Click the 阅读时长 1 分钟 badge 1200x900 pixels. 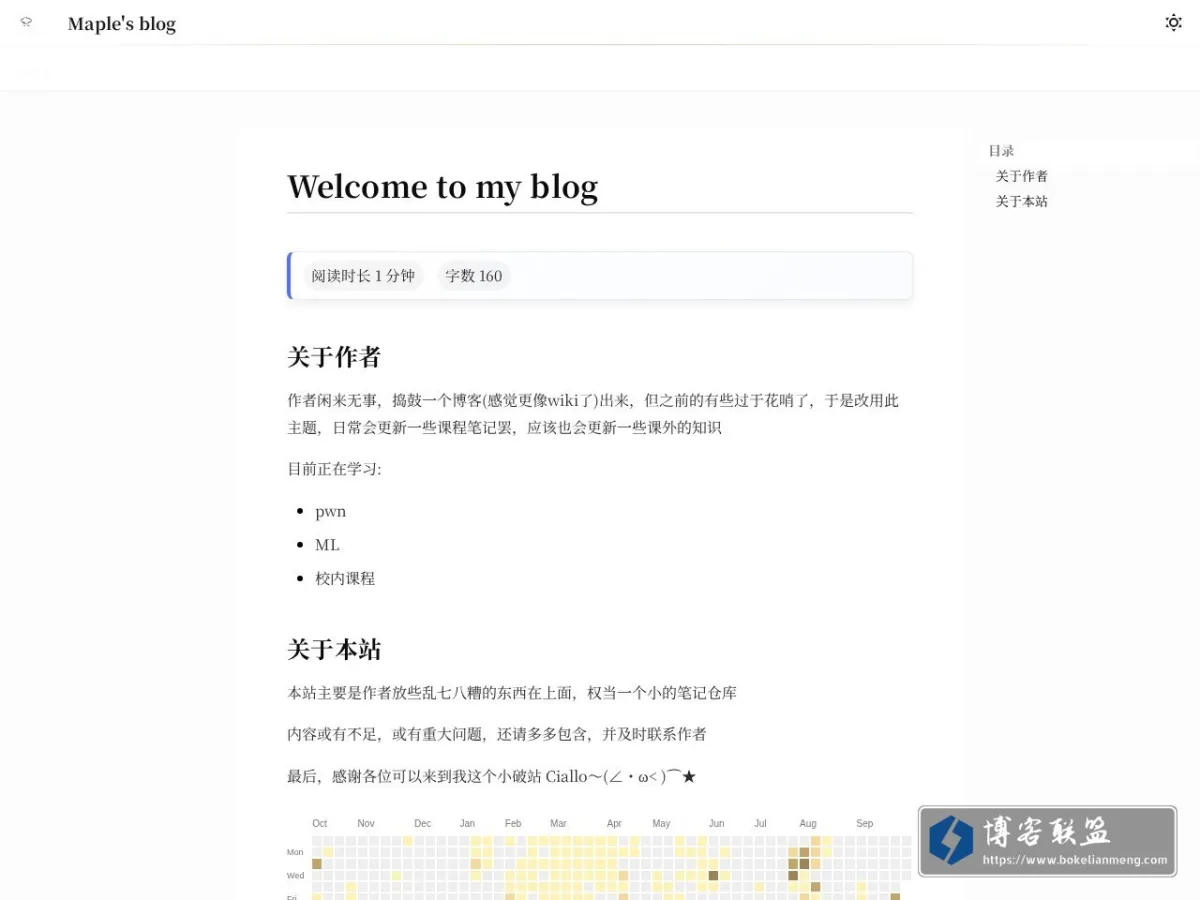pyautogui.click(x=363, y=276)
